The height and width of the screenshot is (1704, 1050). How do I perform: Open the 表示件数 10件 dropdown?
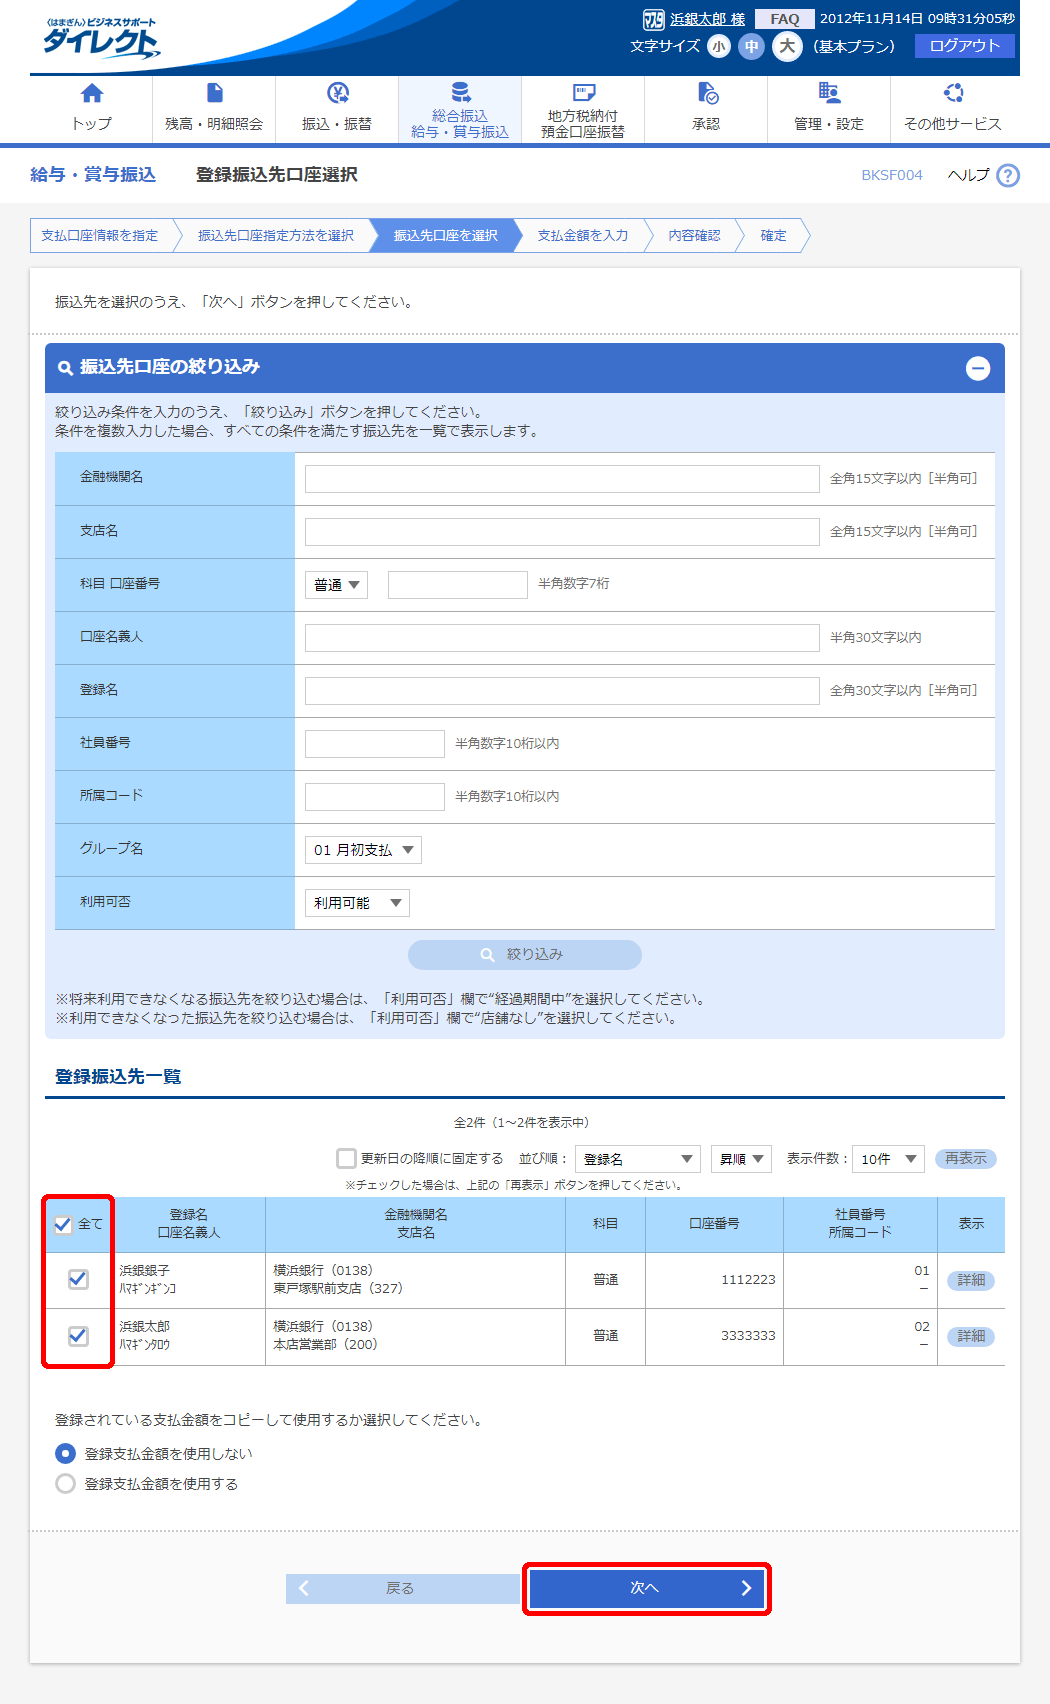(888, 1159)
